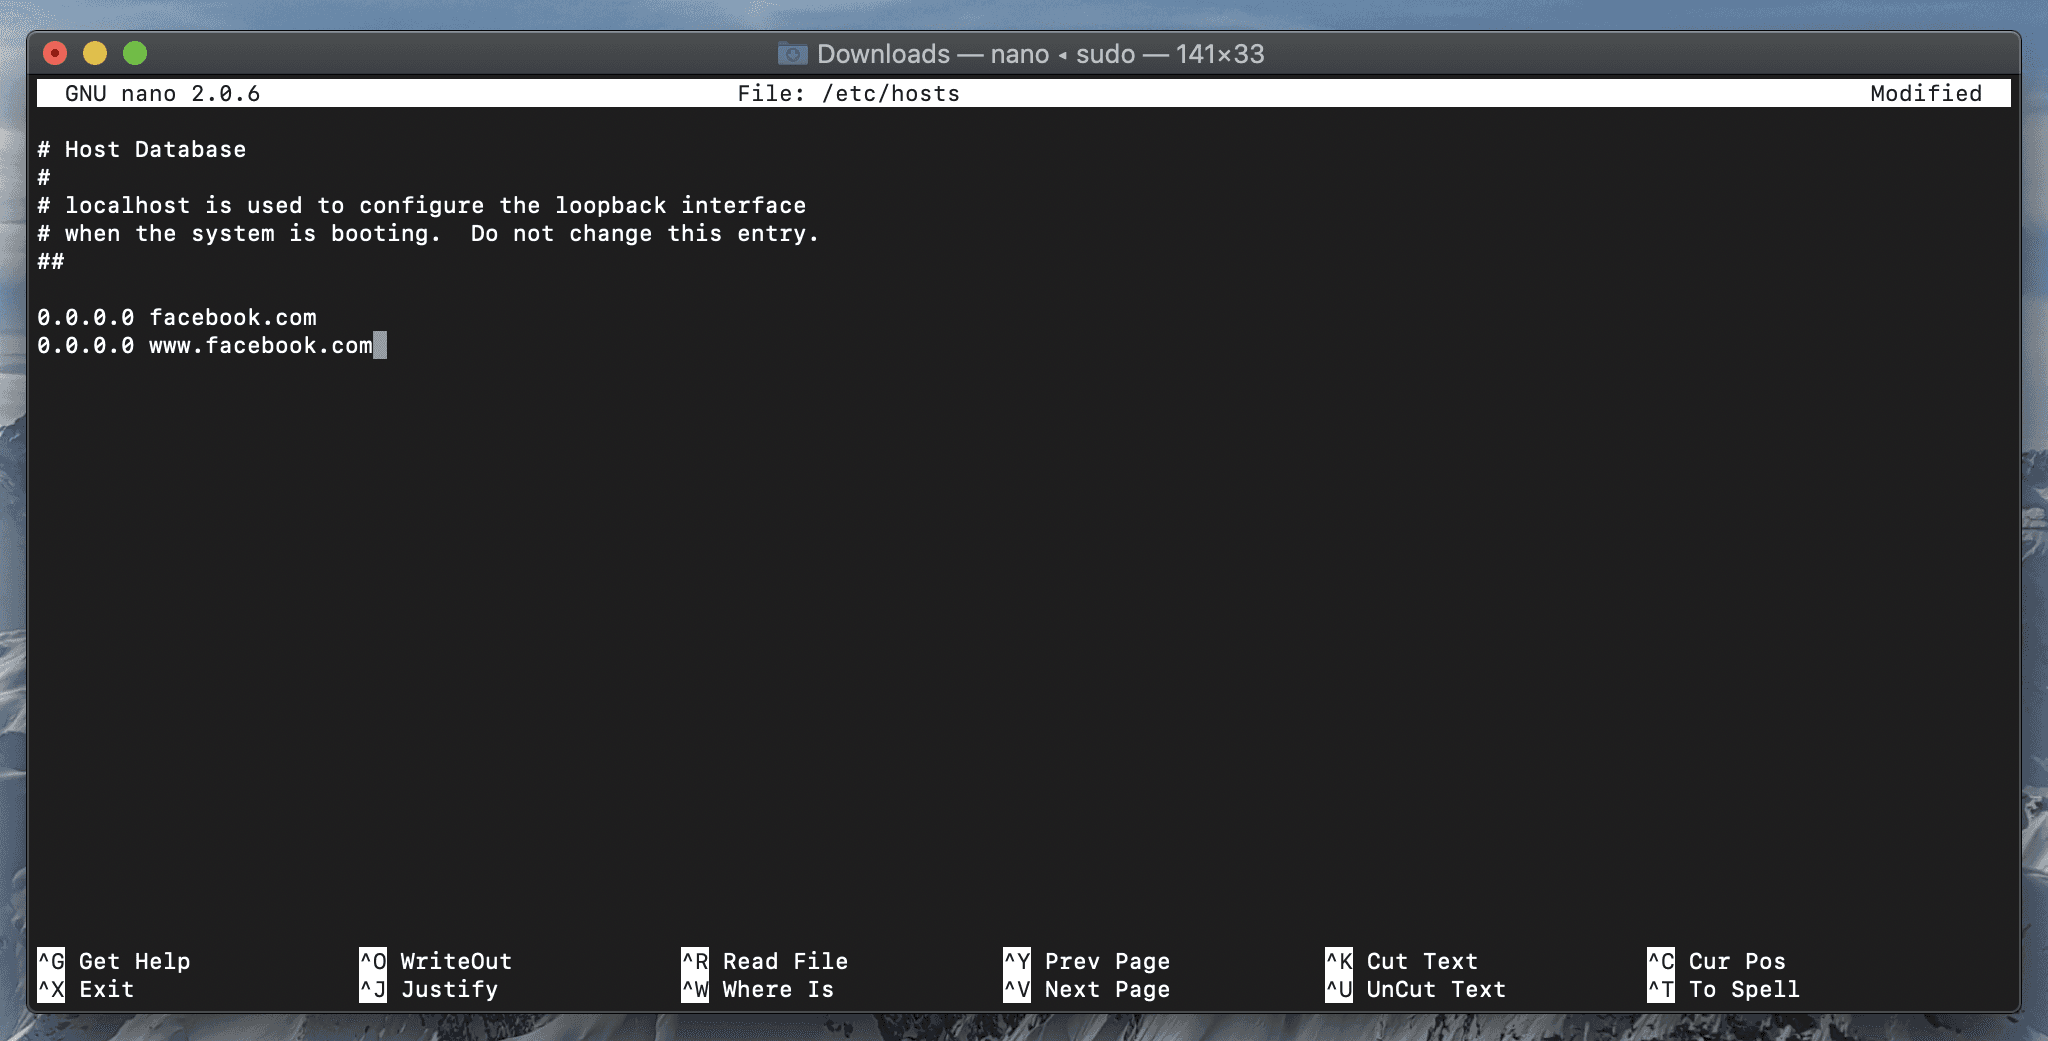Click the Downloads folder proxy icon in titlebar

tap(790, 53)
